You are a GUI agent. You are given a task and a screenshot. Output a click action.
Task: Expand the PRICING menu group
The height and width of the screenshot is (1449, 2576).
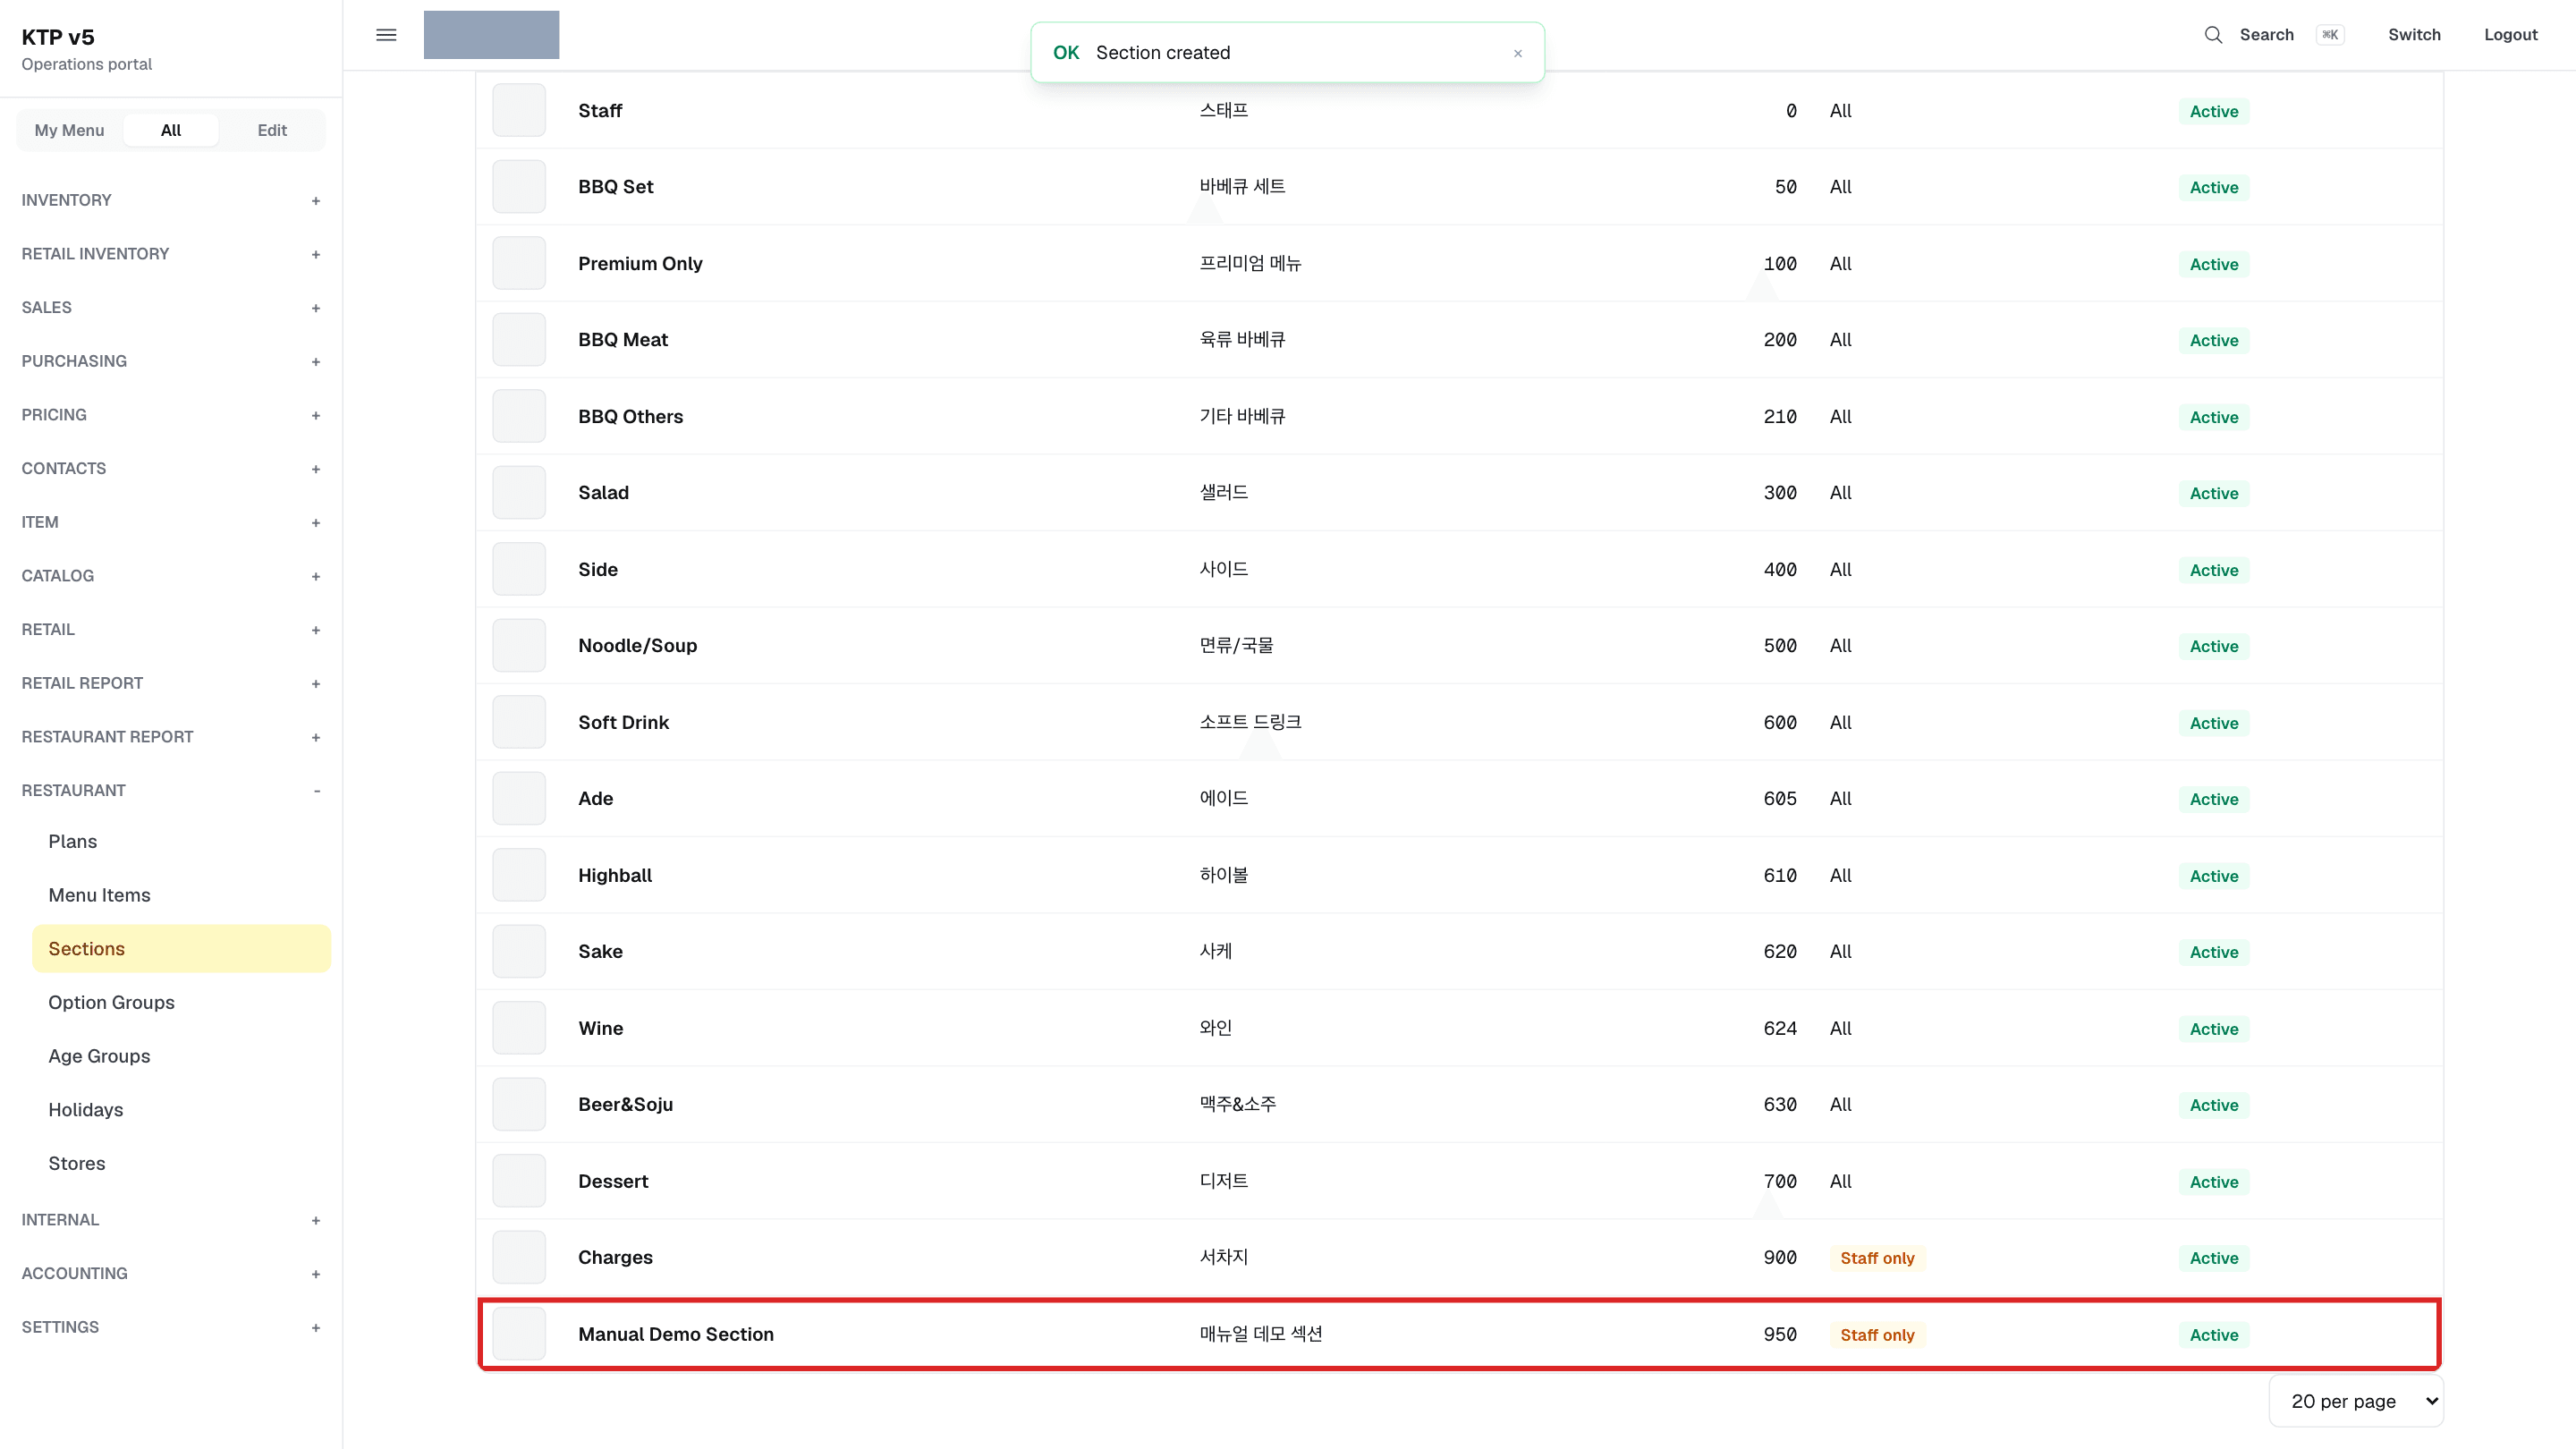(171, 415)
